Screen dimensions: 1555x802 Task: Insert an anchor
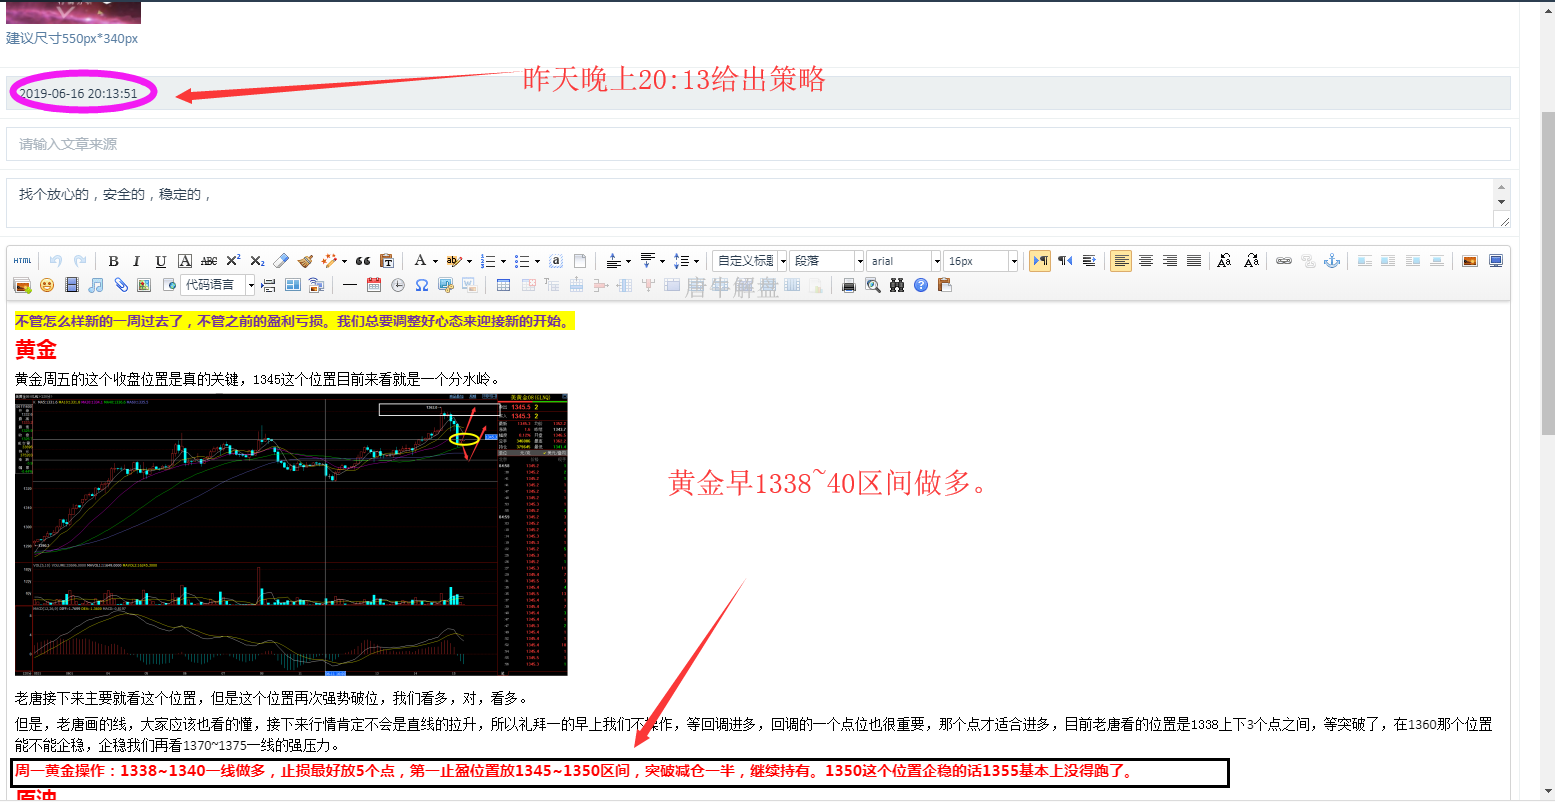point(1332,261)
